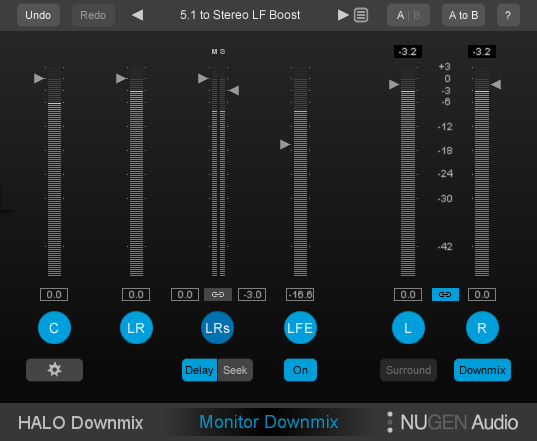This screenshot has width=537, height=441.
Task: Solo the C center channel button
Action: click(x=54, y=328)
